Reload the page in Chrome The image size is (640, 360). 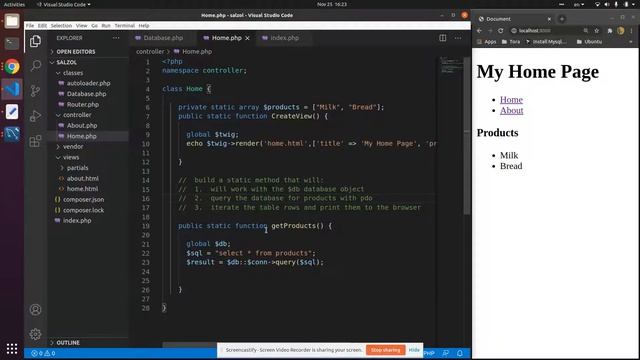[501, 31]
